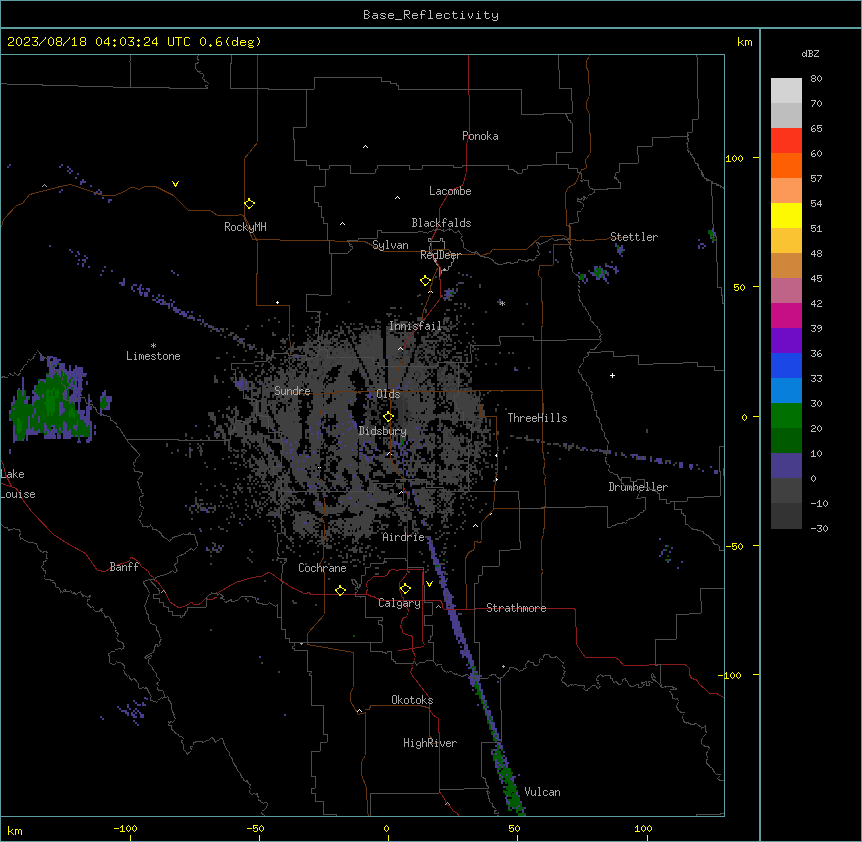Pick the red 65-60 dBZ legend swatch
This screenshot has width=862, height=842.
786,141
